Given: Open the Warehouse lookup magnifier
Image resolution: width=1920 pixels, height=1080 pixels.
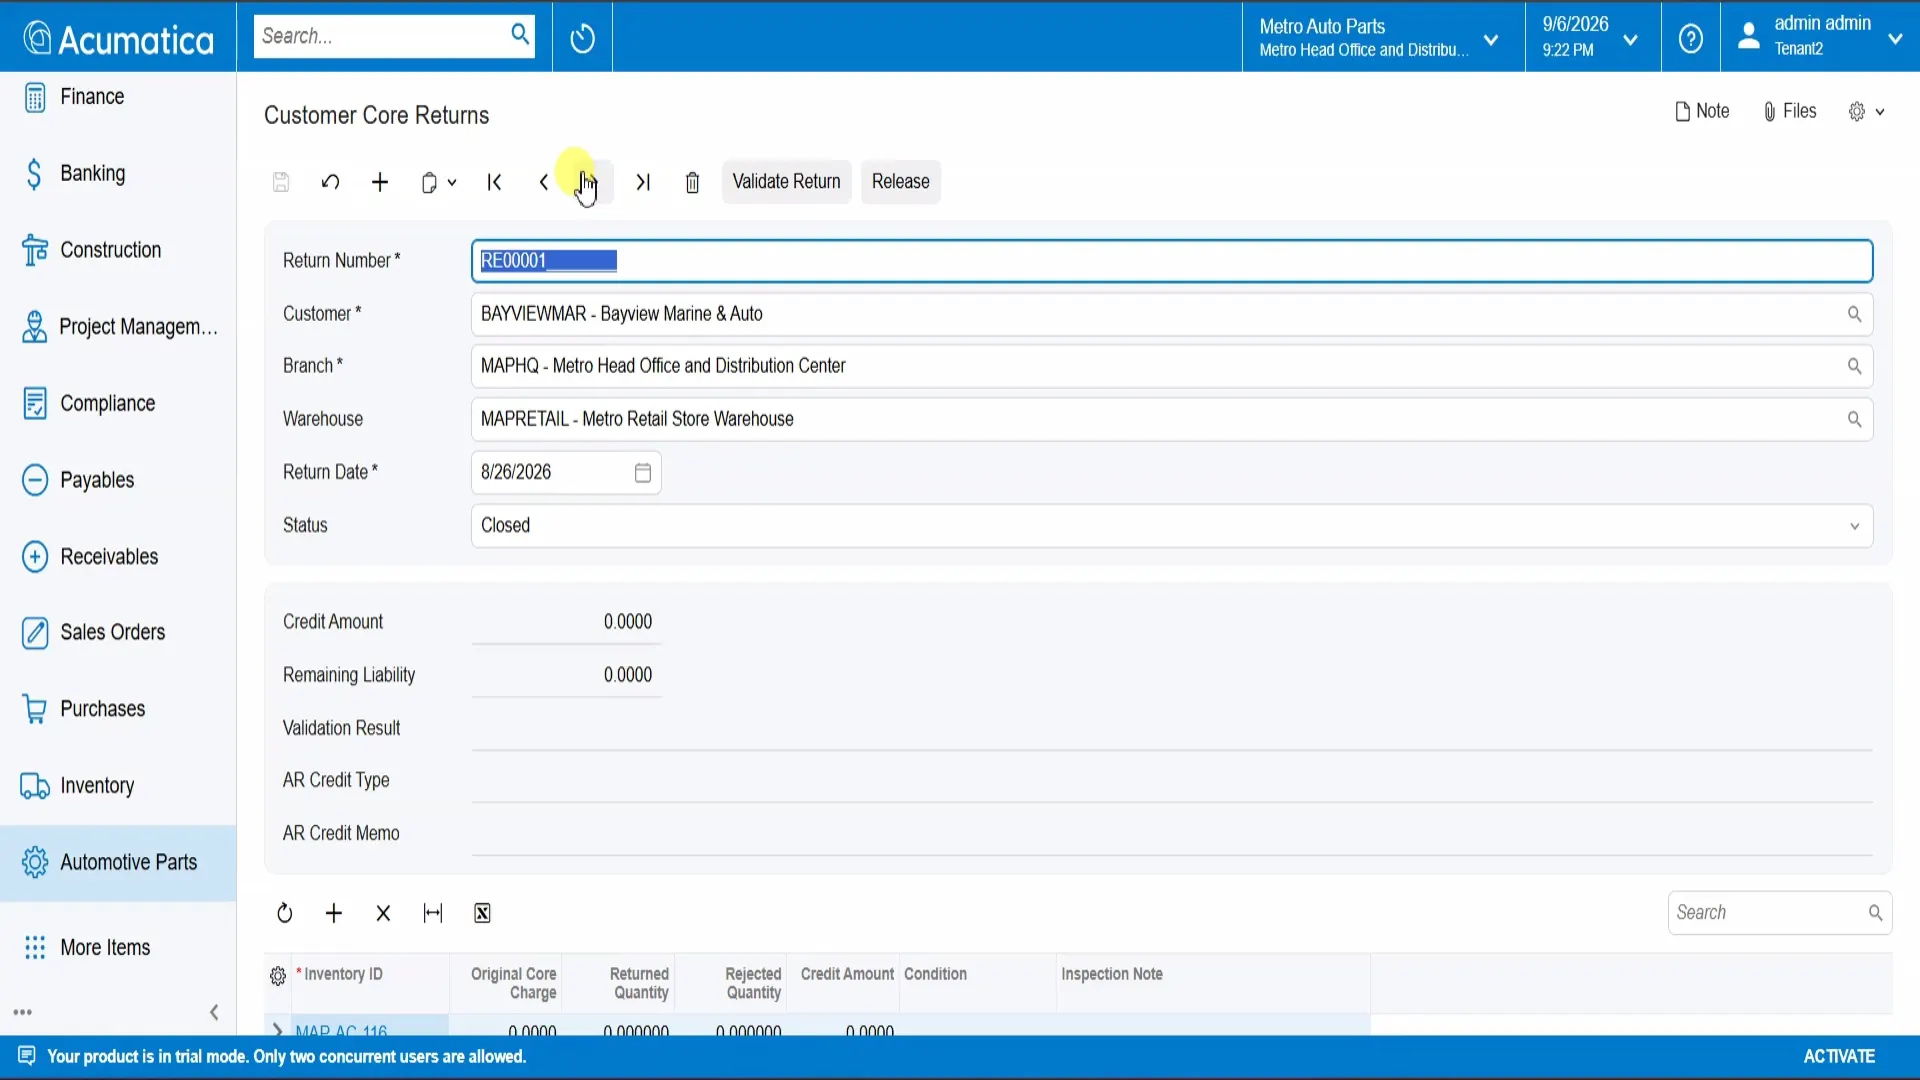Looking at the screenshot, I should click(1854, 419).
